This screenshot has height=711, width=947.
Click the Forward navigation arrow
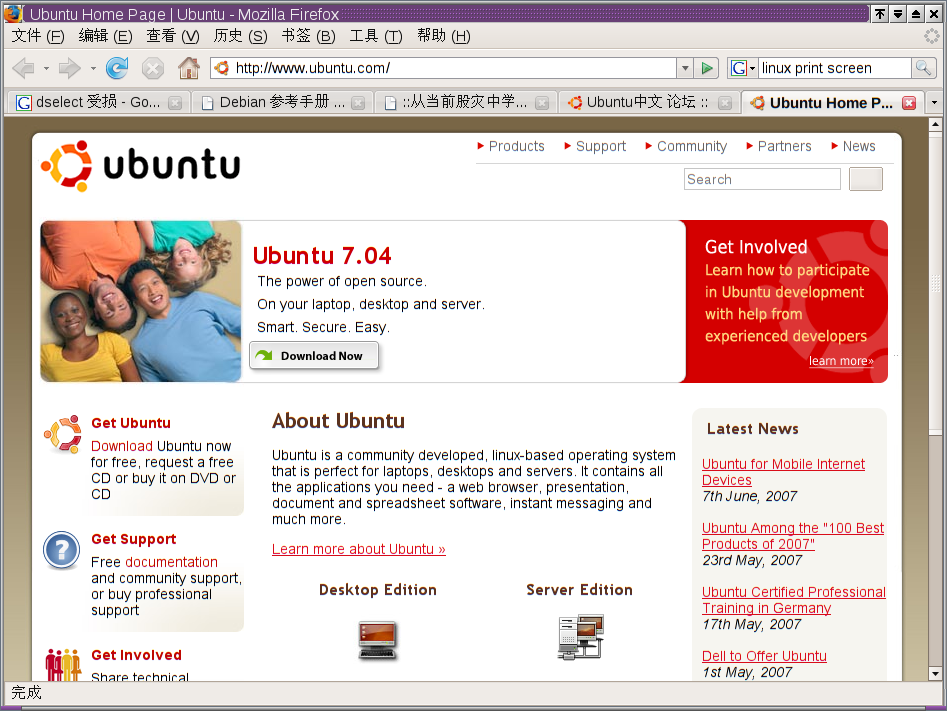(x=69, y=68)
